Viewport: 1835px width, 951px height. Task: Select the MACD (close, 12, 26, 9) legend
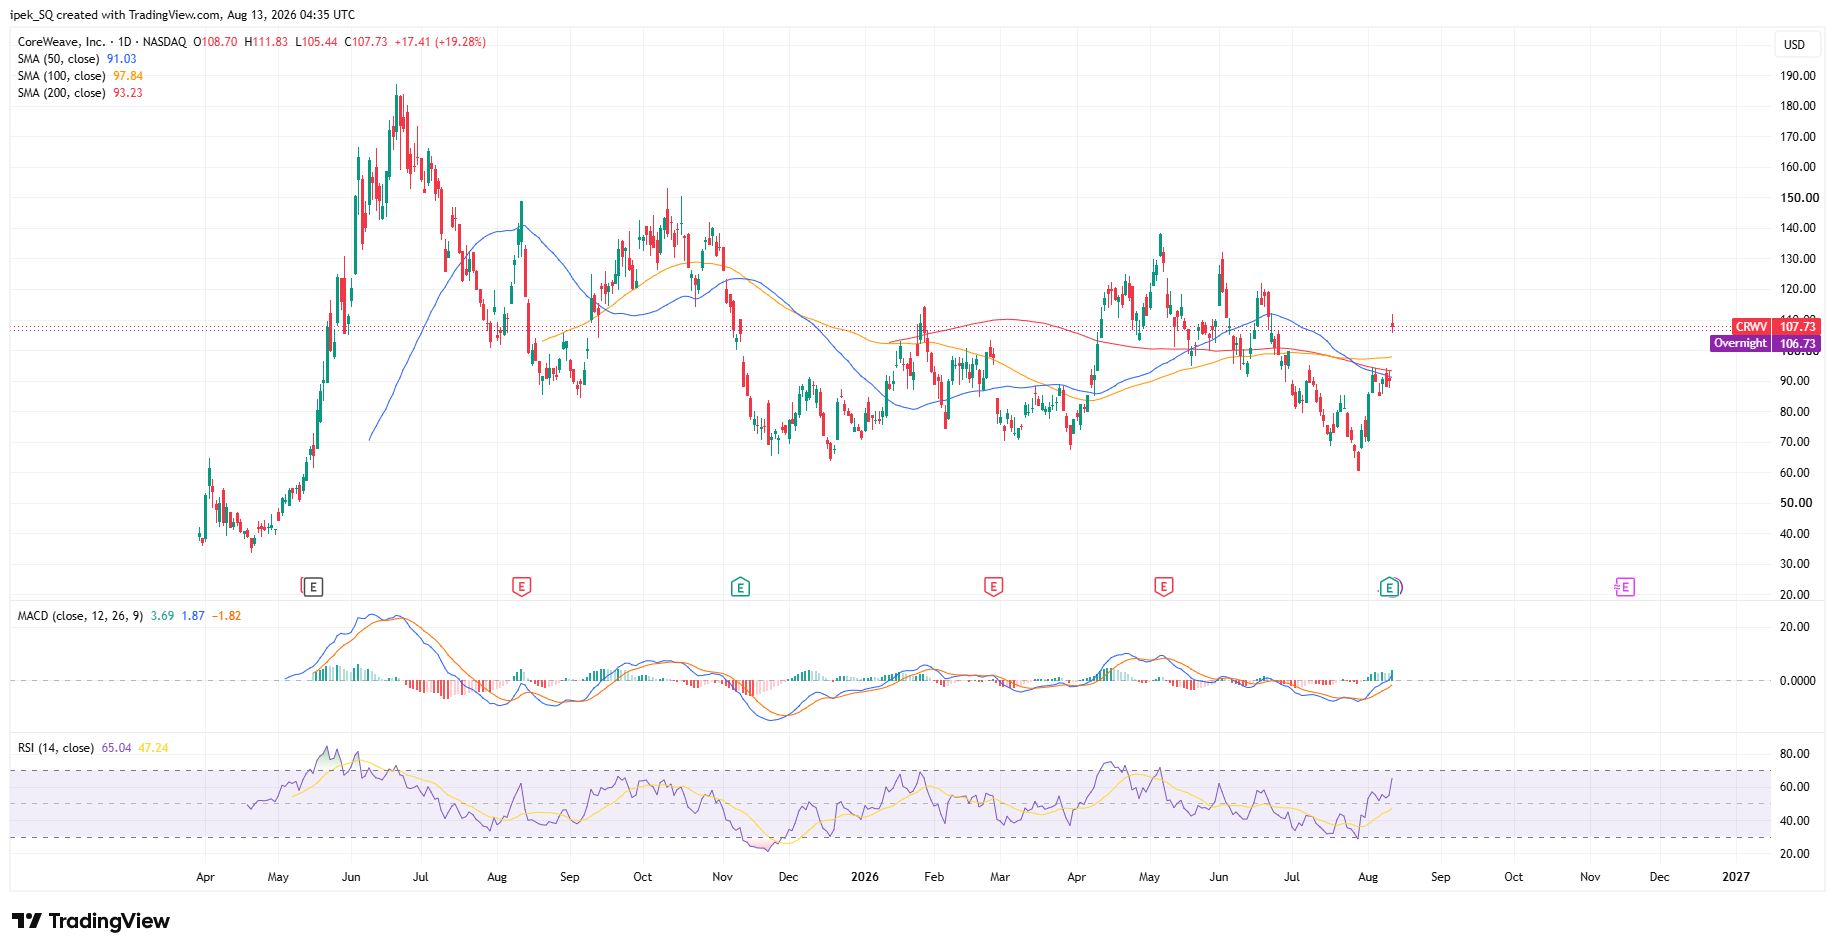(x=80, y=616)
